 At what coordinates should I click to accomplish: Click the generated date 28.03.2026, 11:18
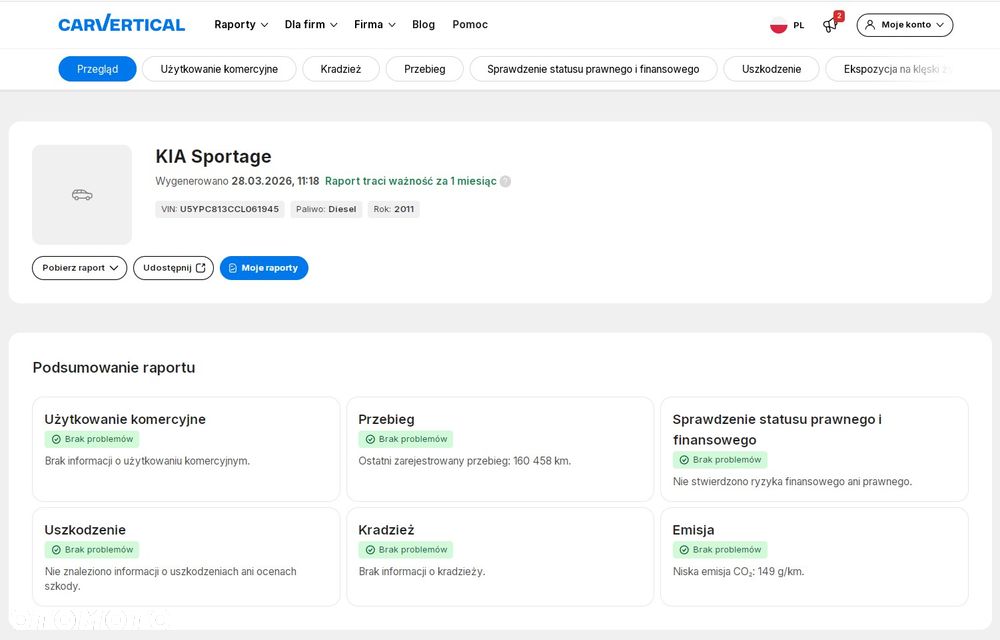tap(275, 181)
